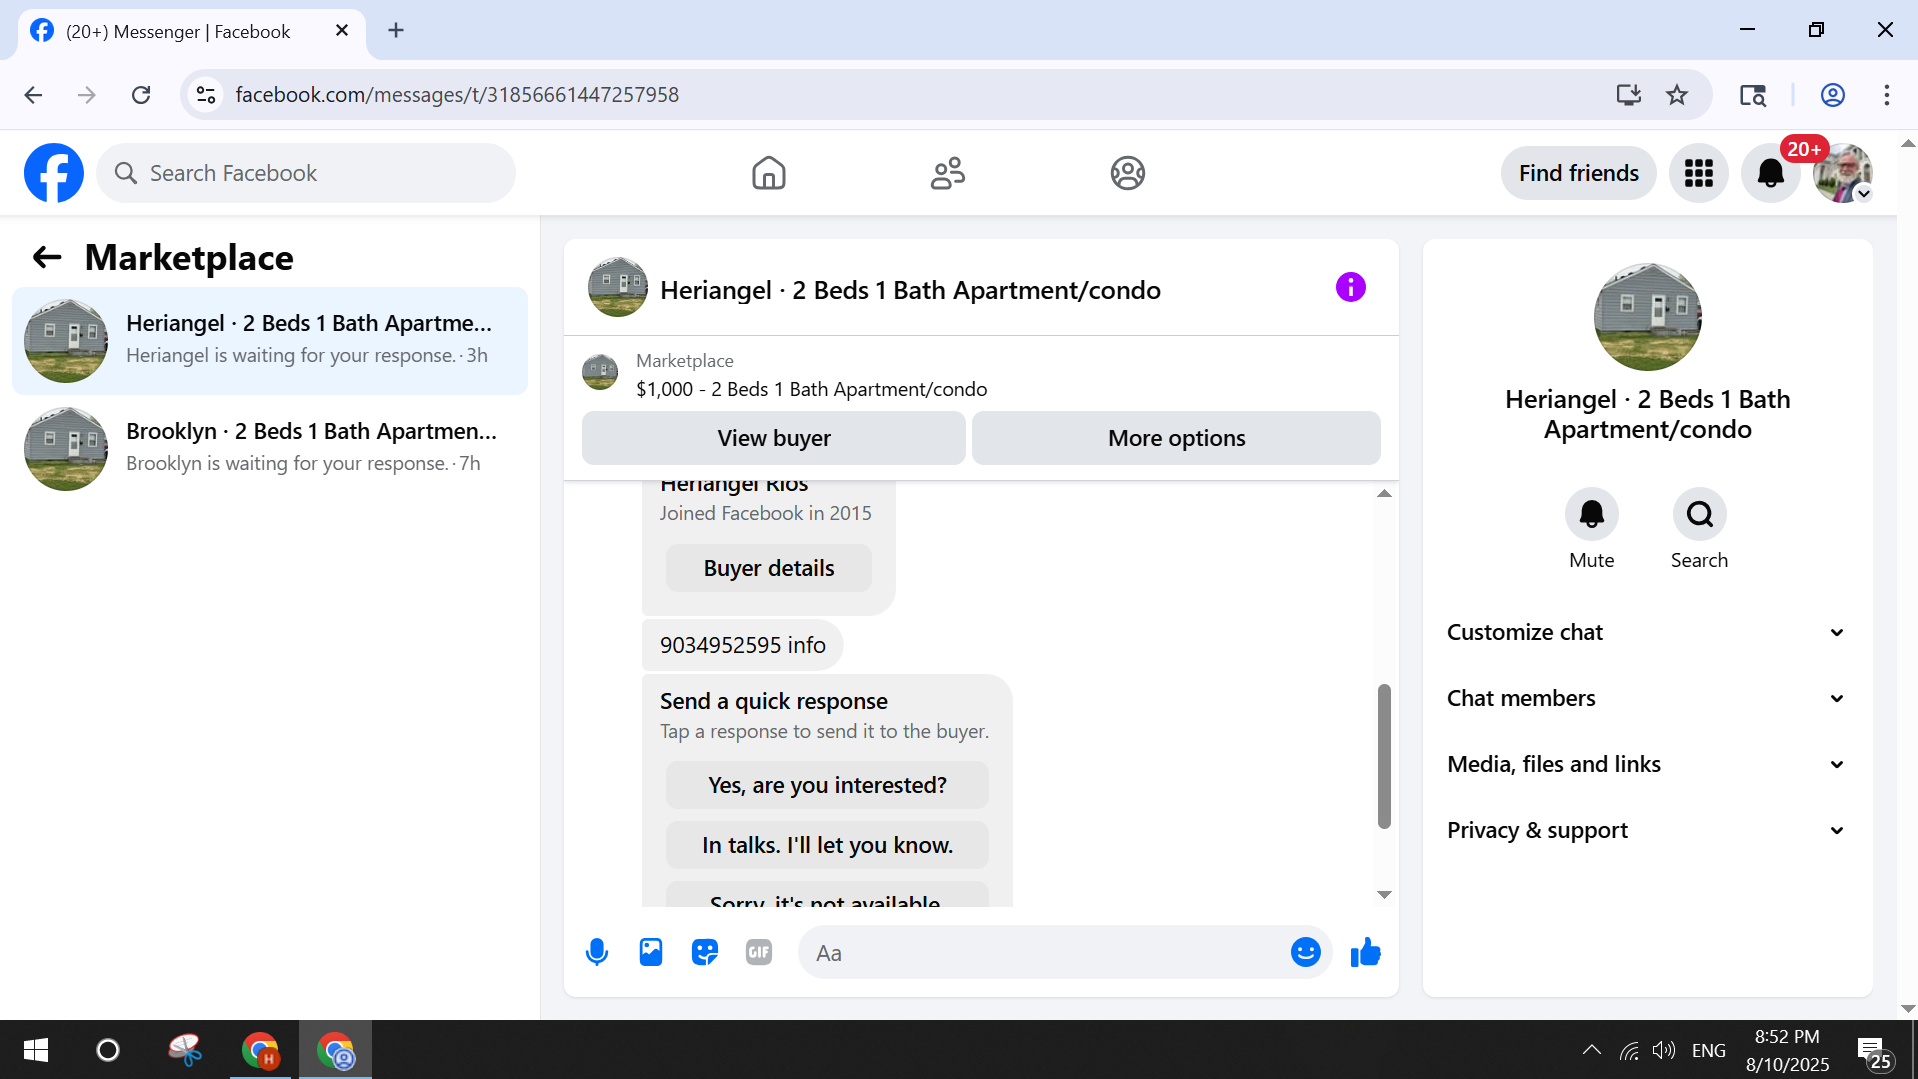View site information icon in address bar
The height and width of the screenshot is (1079, 1918).
pos(206,95)
